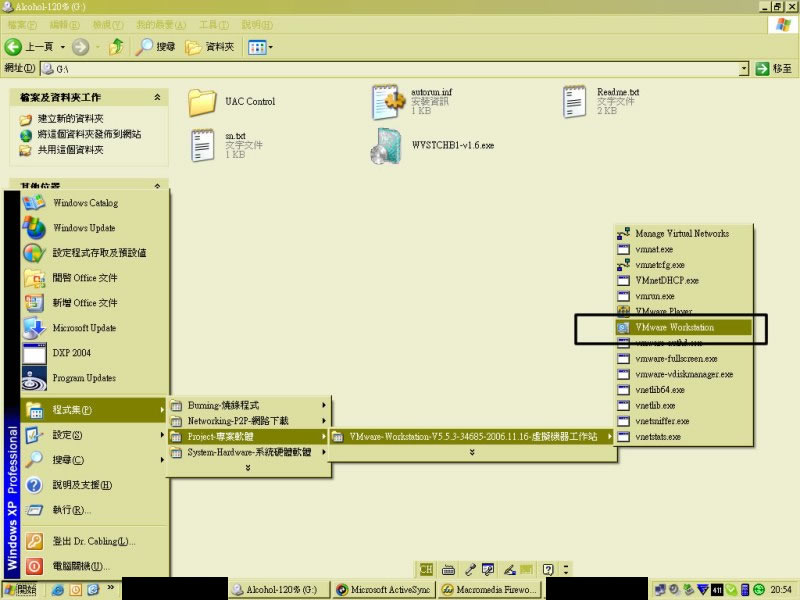Screen dimensions: 800x600
Task: Click the CH language indicator on language bar
Action: click(x=426, y=569)
